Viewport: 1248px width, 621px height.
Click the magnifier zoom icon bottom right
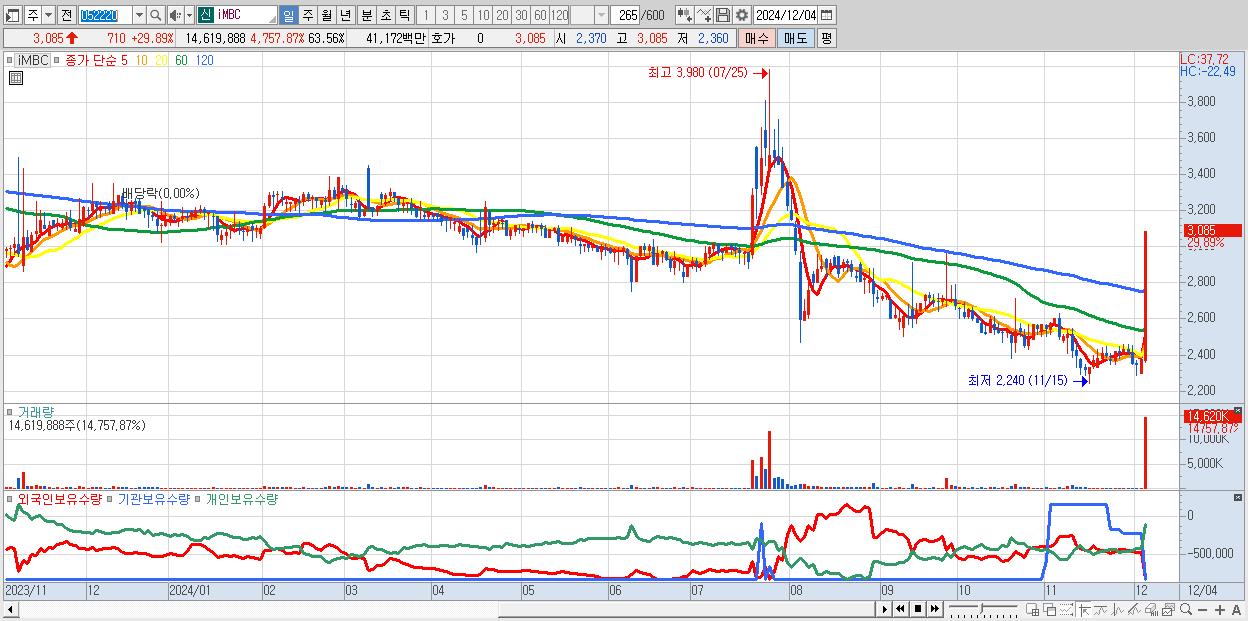coord(1186,609)
